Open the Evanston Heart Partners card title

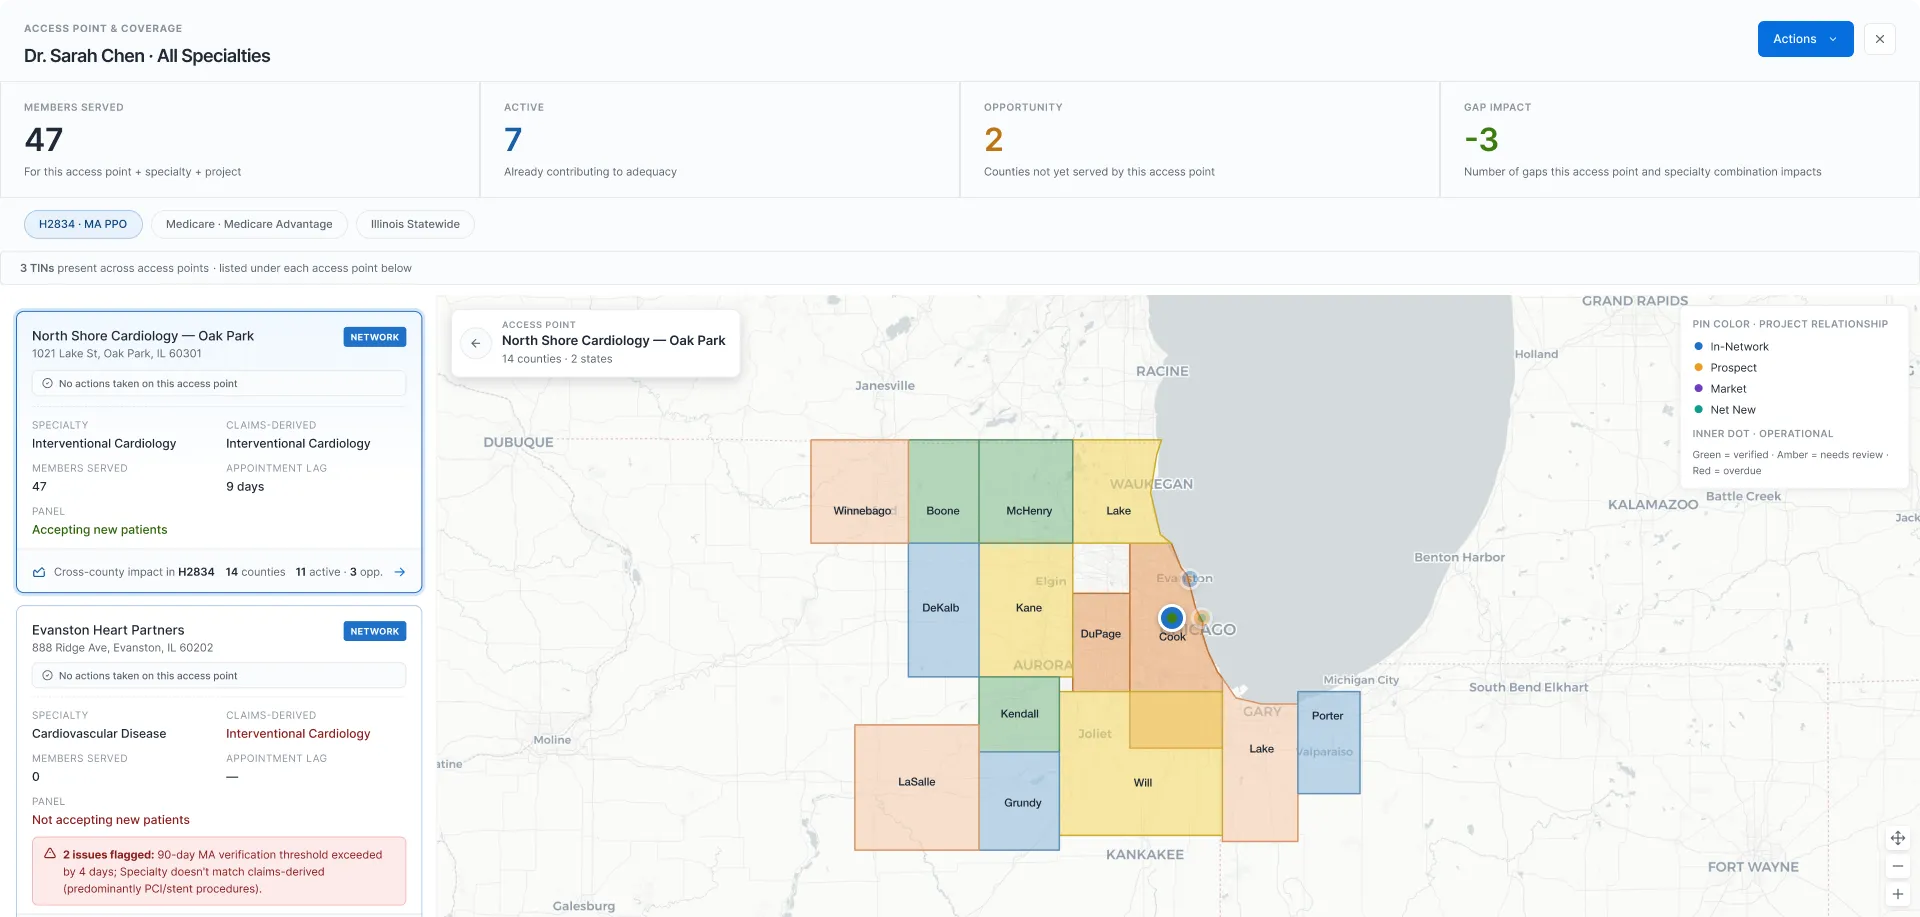click(x=108, y=630)
